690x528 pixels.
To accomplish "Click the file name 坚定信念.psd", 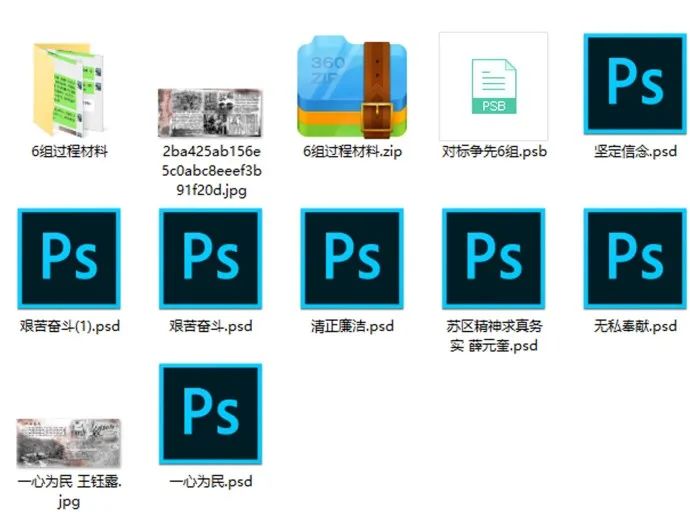I will point(635,152).
